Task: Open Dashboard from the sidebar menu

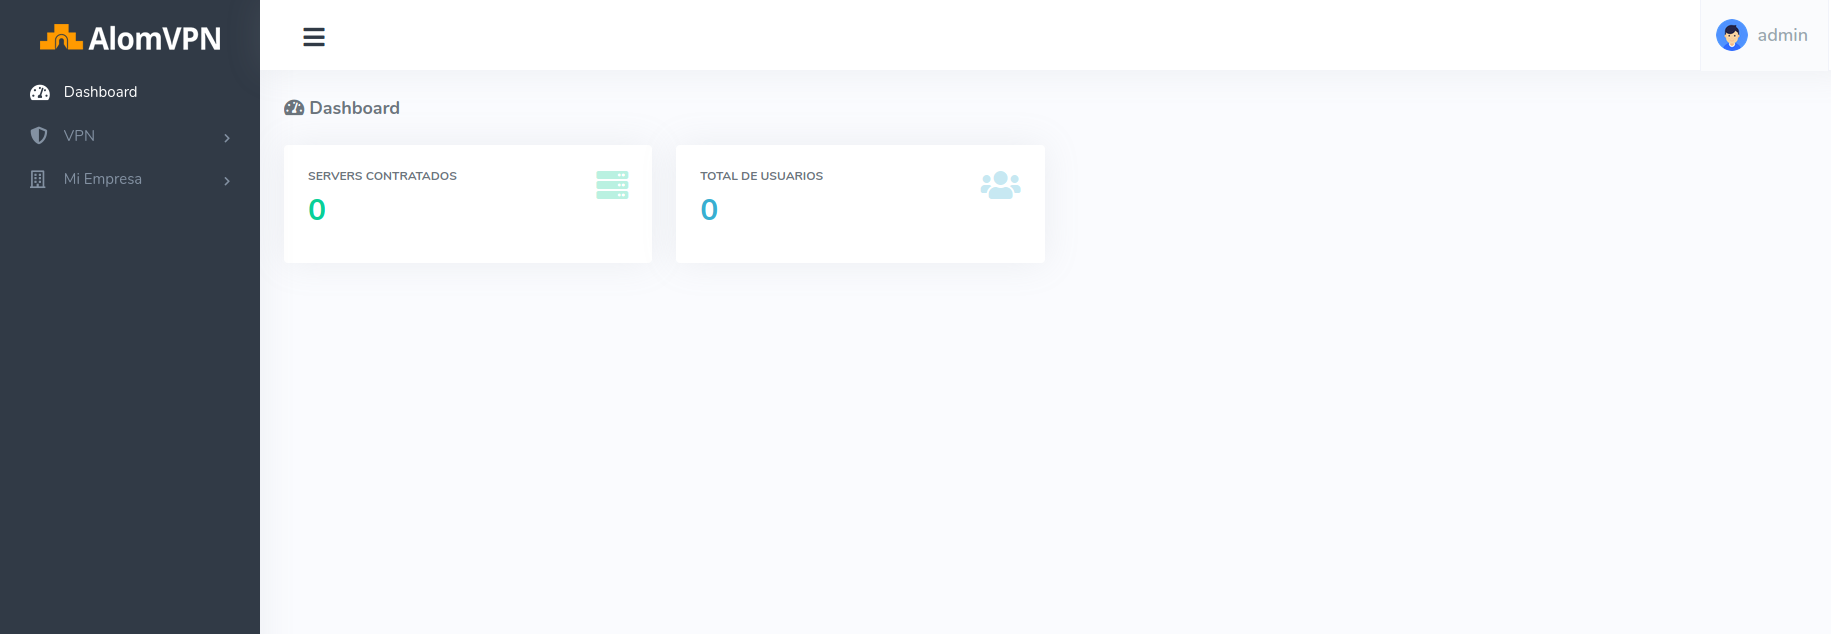Action: (x=100, y=92)
